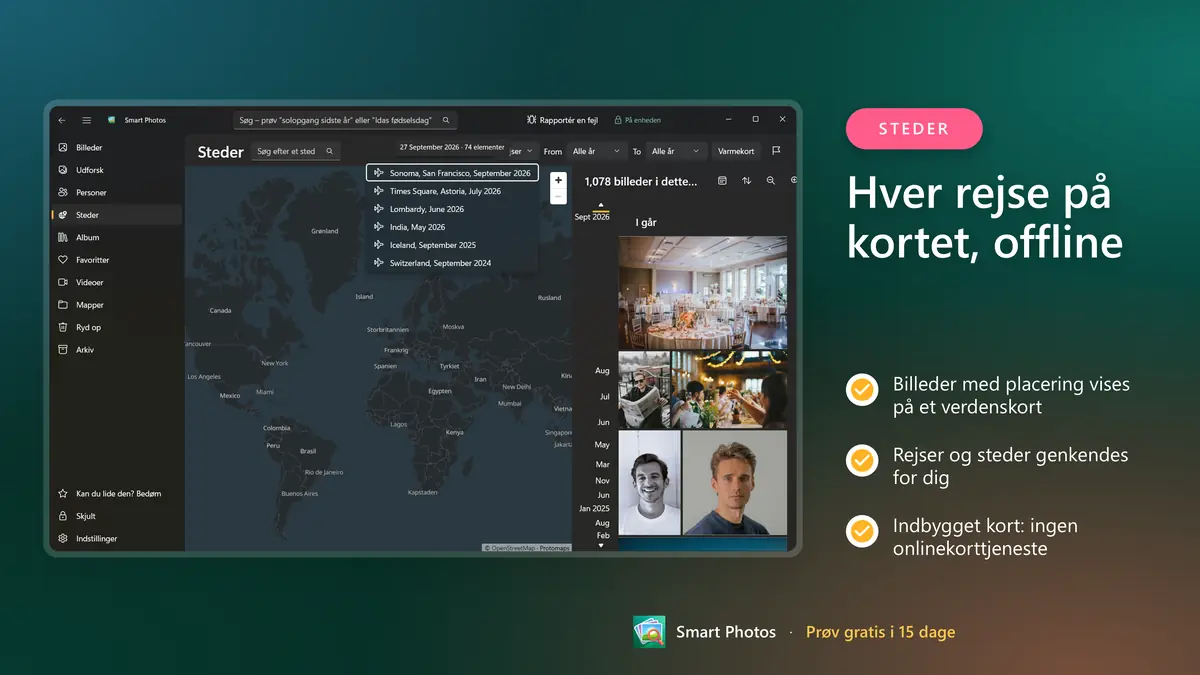
Task: Zoom out the map with minus button
Action: [x=558, y=197]
